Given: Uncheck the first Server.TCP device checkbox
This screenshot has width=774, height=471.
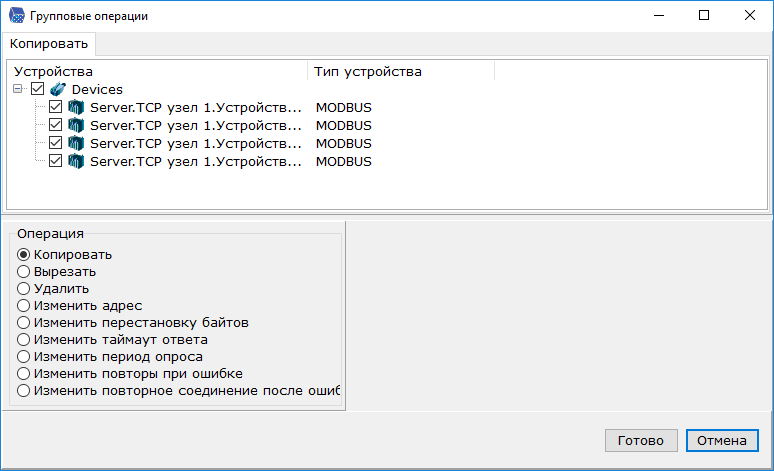Looking at the screenshot, I should (x=55, y=108).
